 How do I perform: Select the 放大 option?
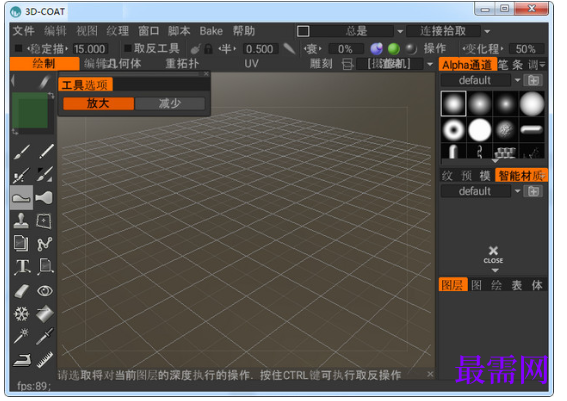98,103
